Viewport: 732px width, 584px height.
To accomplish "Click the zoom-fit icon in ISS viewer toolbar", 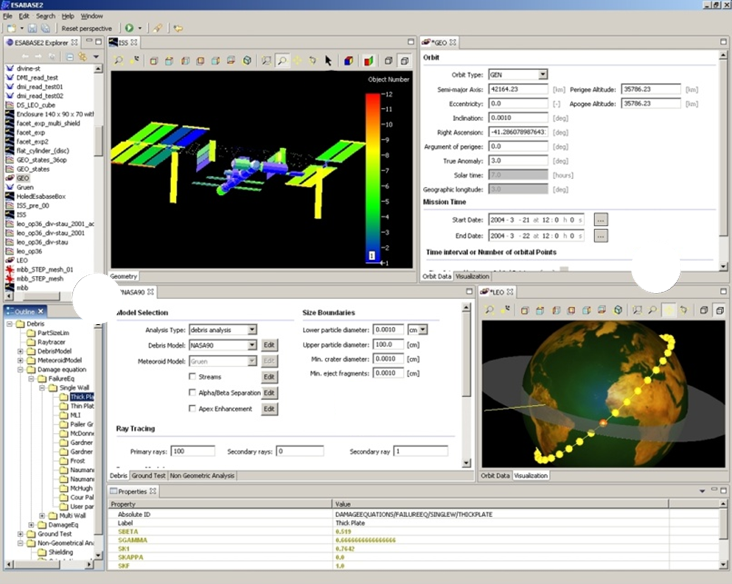I will tap(119, 61).
